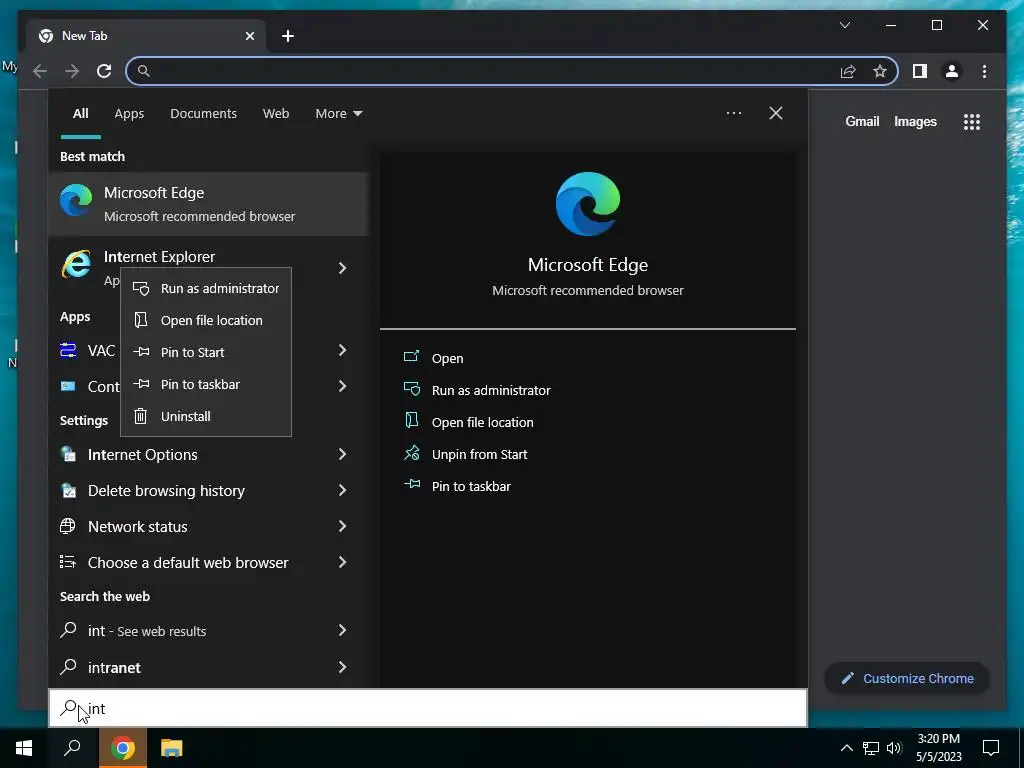Open the More filter dropdown
The width and height of the screenshot is (1024, 768).
click(x=338, y=114)
